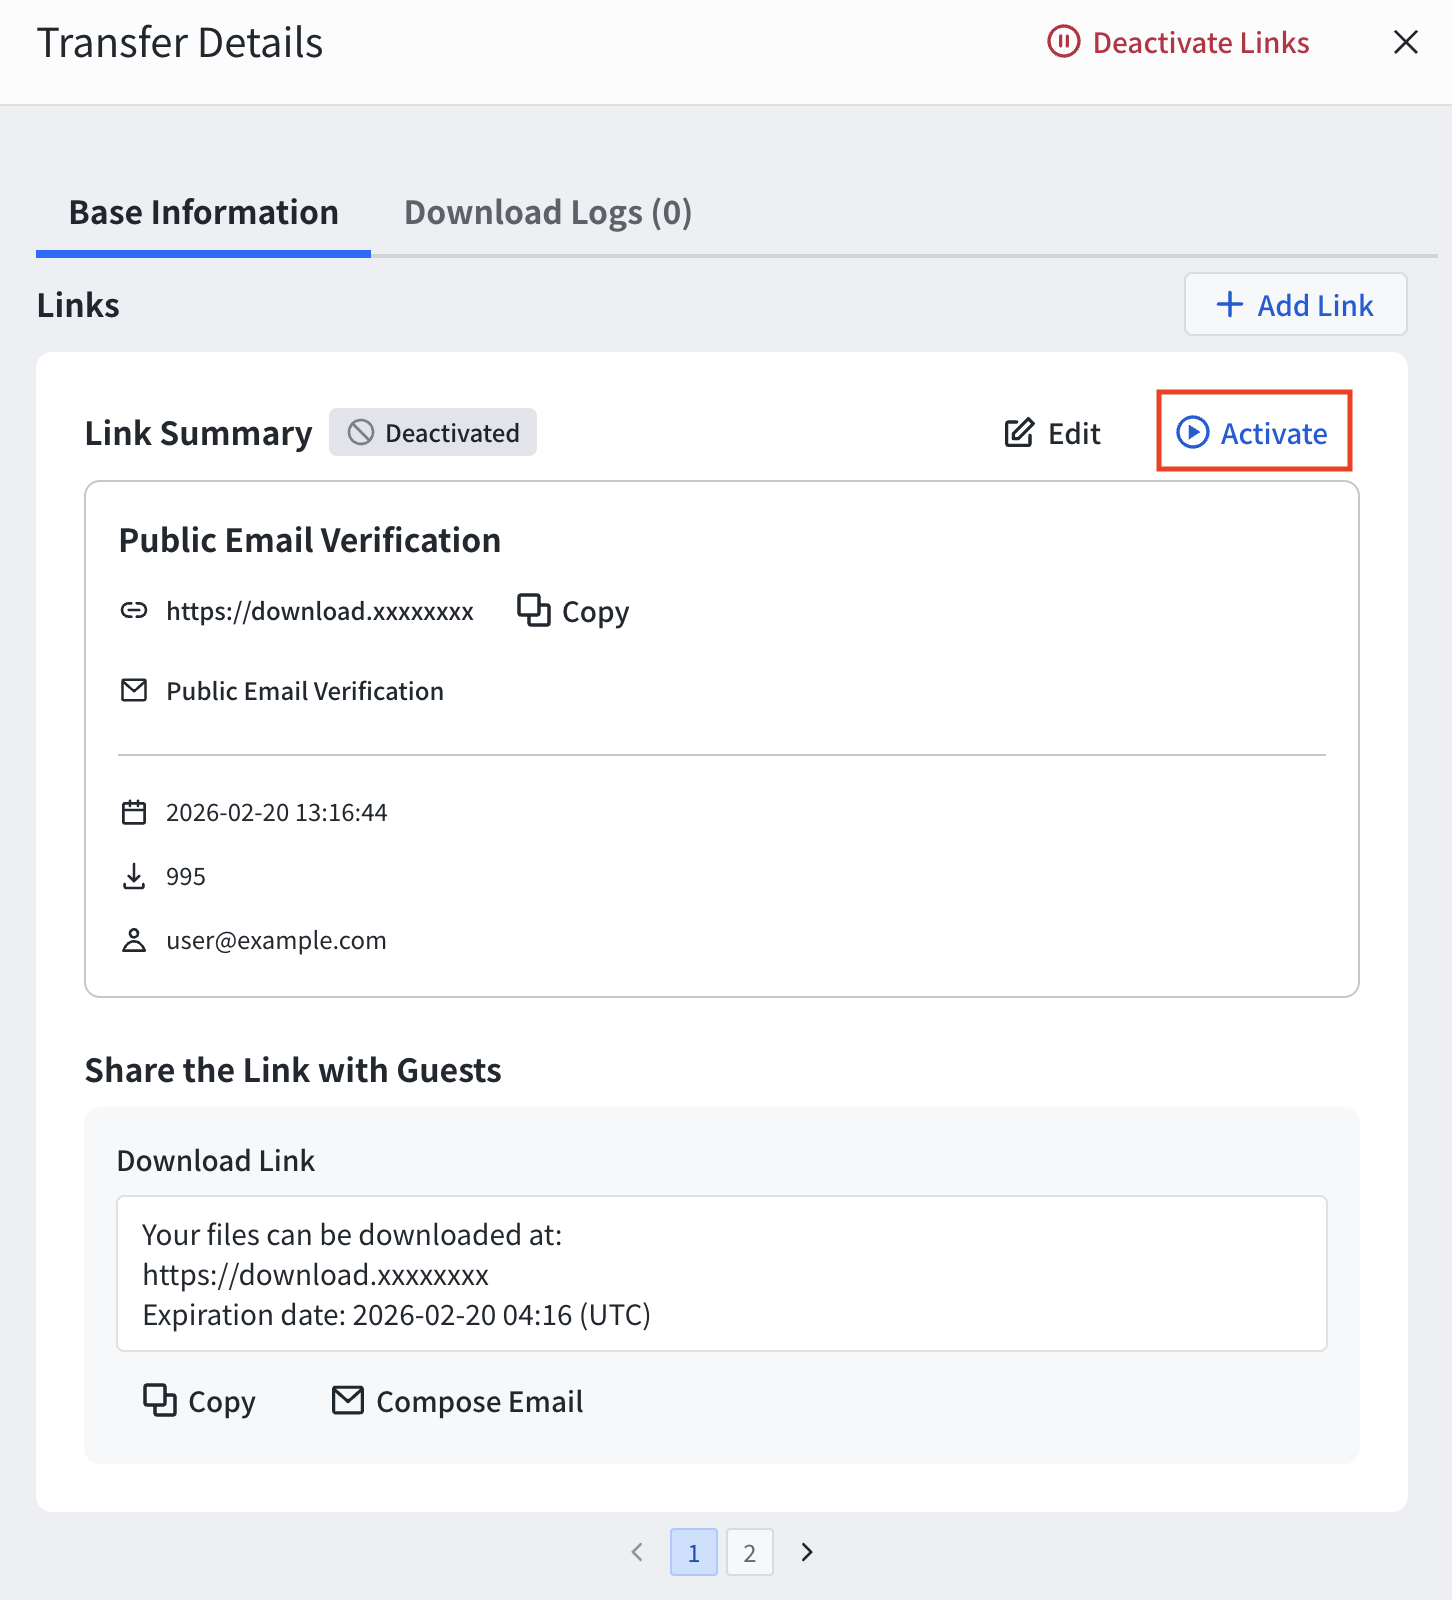This screenshot has height=1600, width=1452.
Task: Go to previous page with the left chevron
Action: pyautogui.click(x=638, y=1552)
